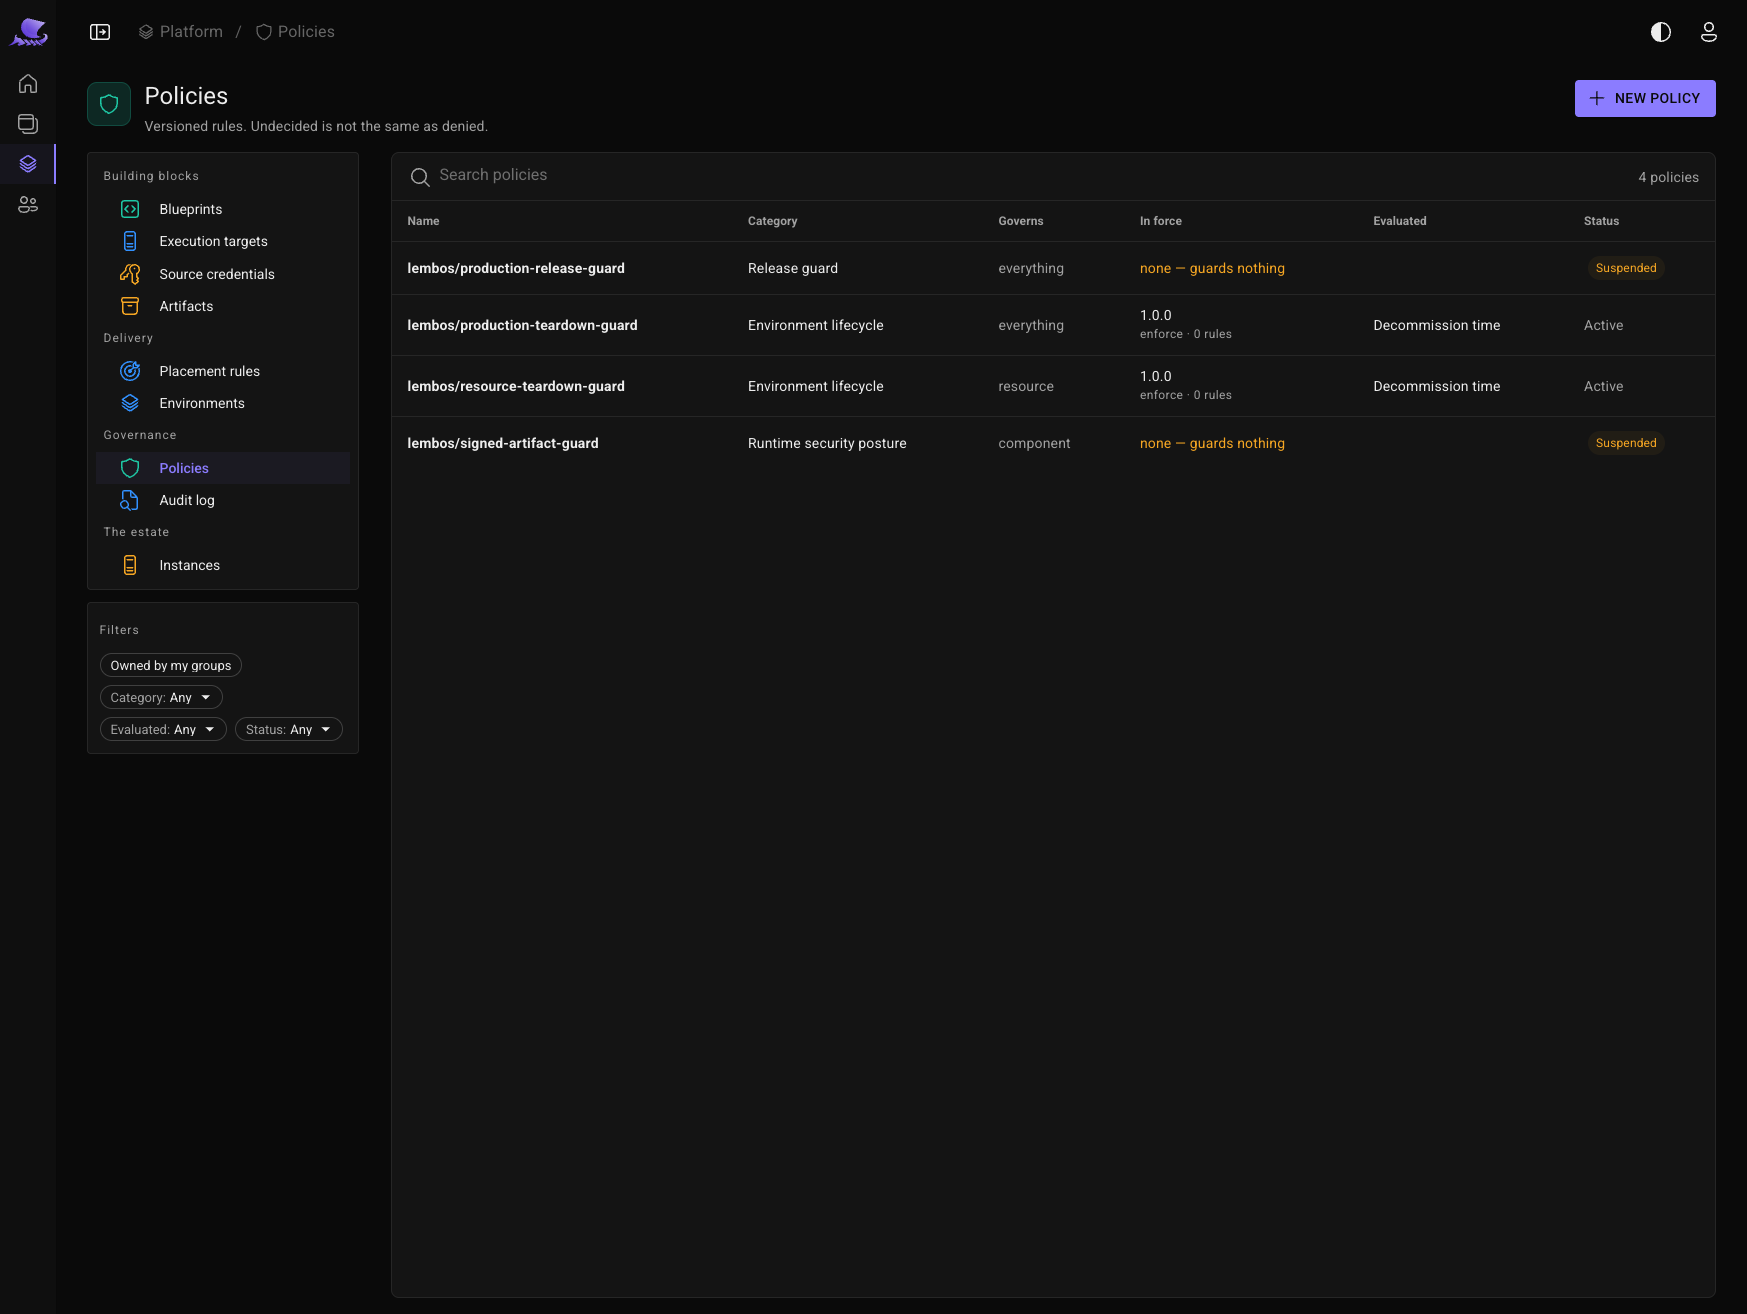Viewport: 1747px width, 1314px height.
Task: Click the Policies breadcrumb link
Action: (295, 32)
